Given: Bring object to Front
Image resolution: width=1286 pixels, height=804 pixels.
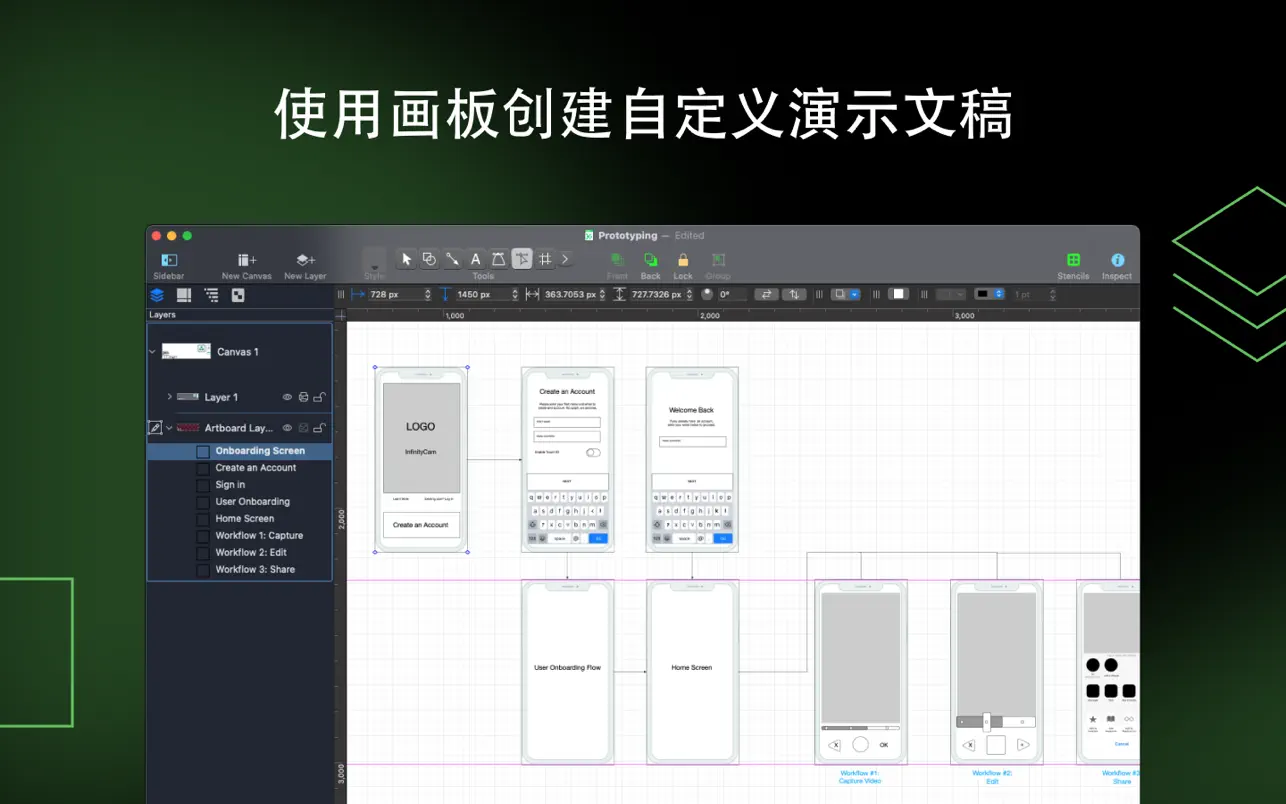Looking at the screenshot, I should [x=617, y=266].
